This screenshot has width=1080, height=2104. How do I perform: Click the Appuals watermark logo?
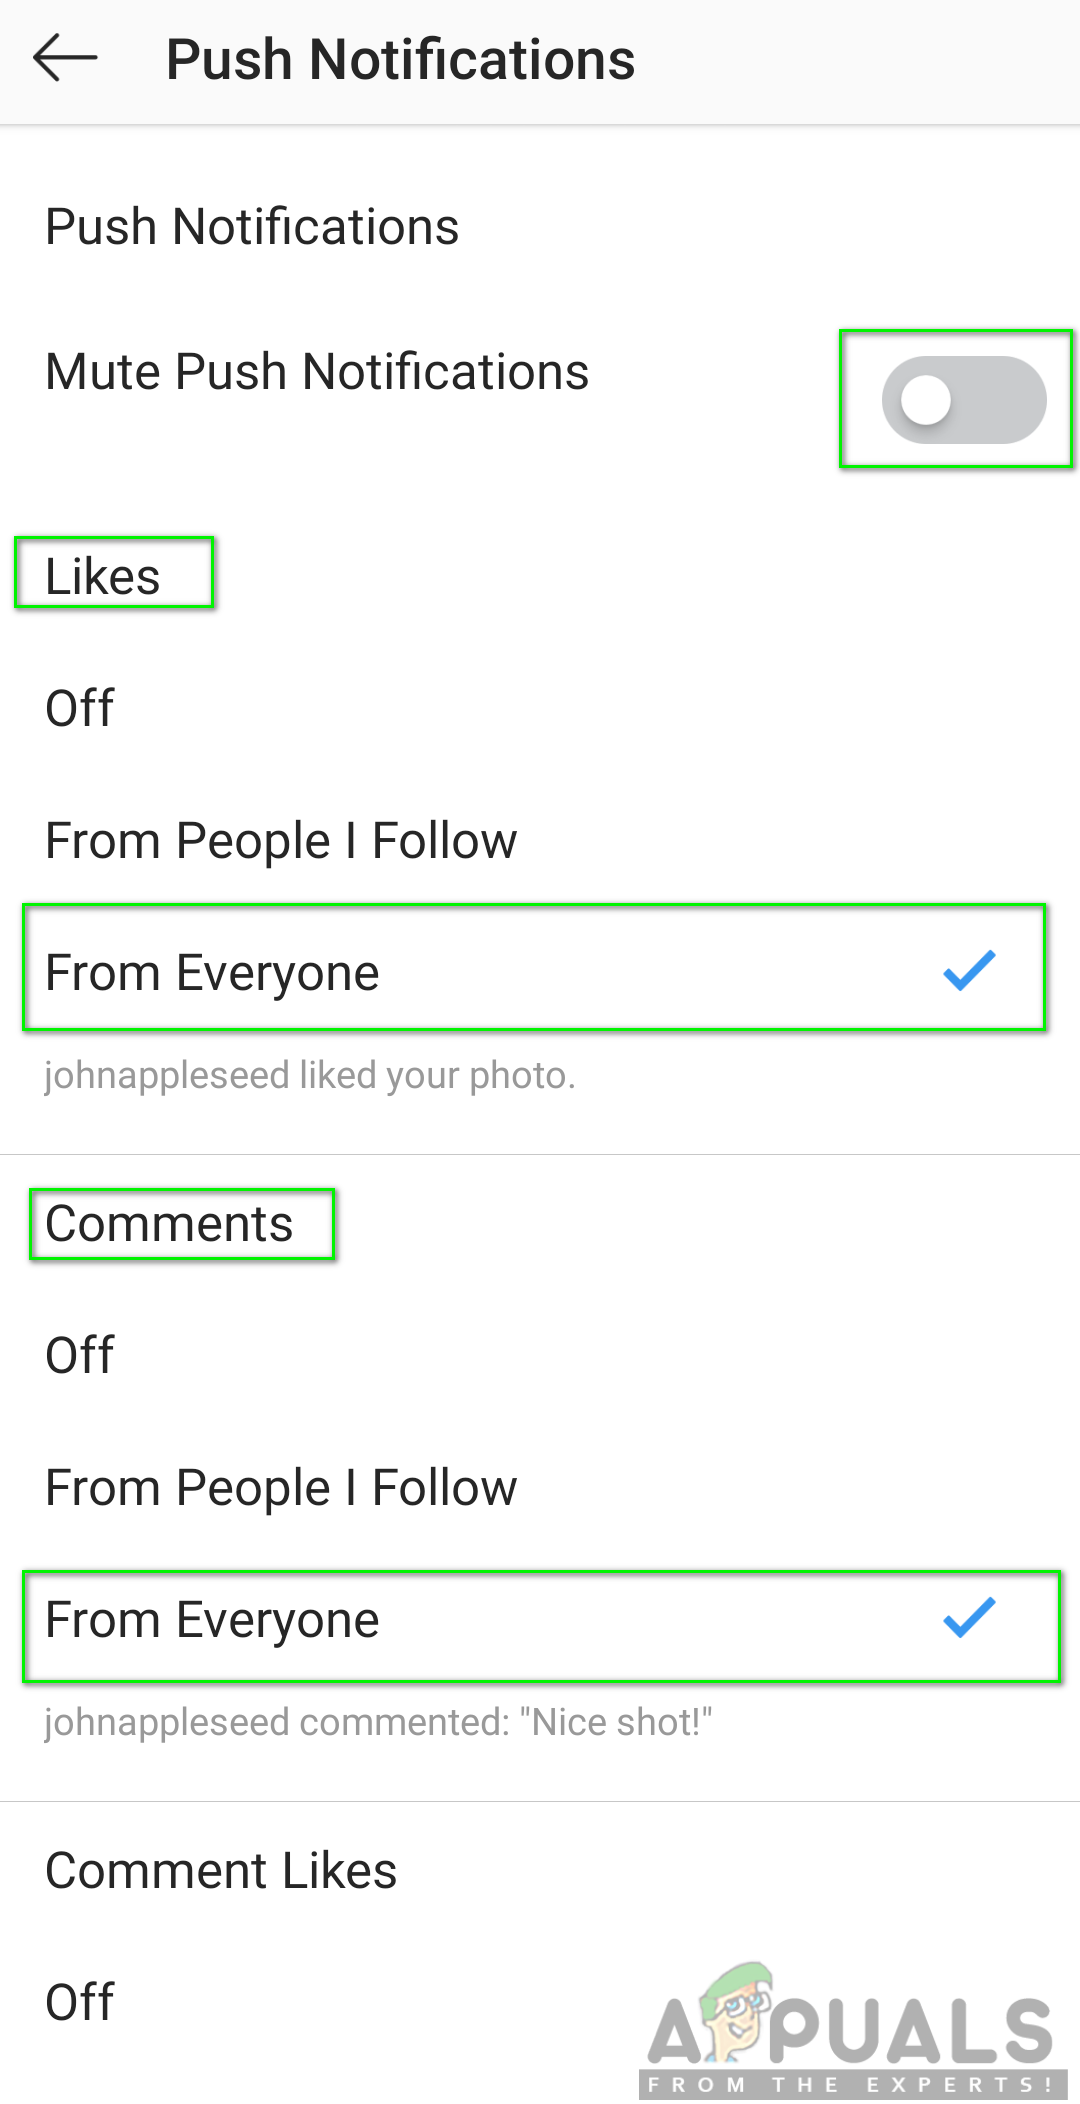(852, 2030)
